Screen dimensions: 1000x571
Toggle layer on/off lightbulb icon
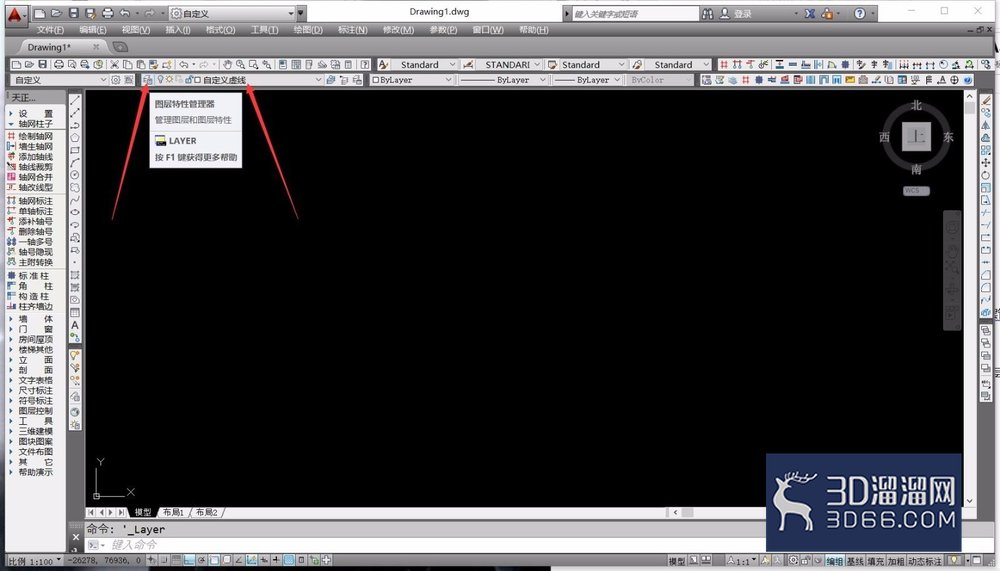point(160,80)
